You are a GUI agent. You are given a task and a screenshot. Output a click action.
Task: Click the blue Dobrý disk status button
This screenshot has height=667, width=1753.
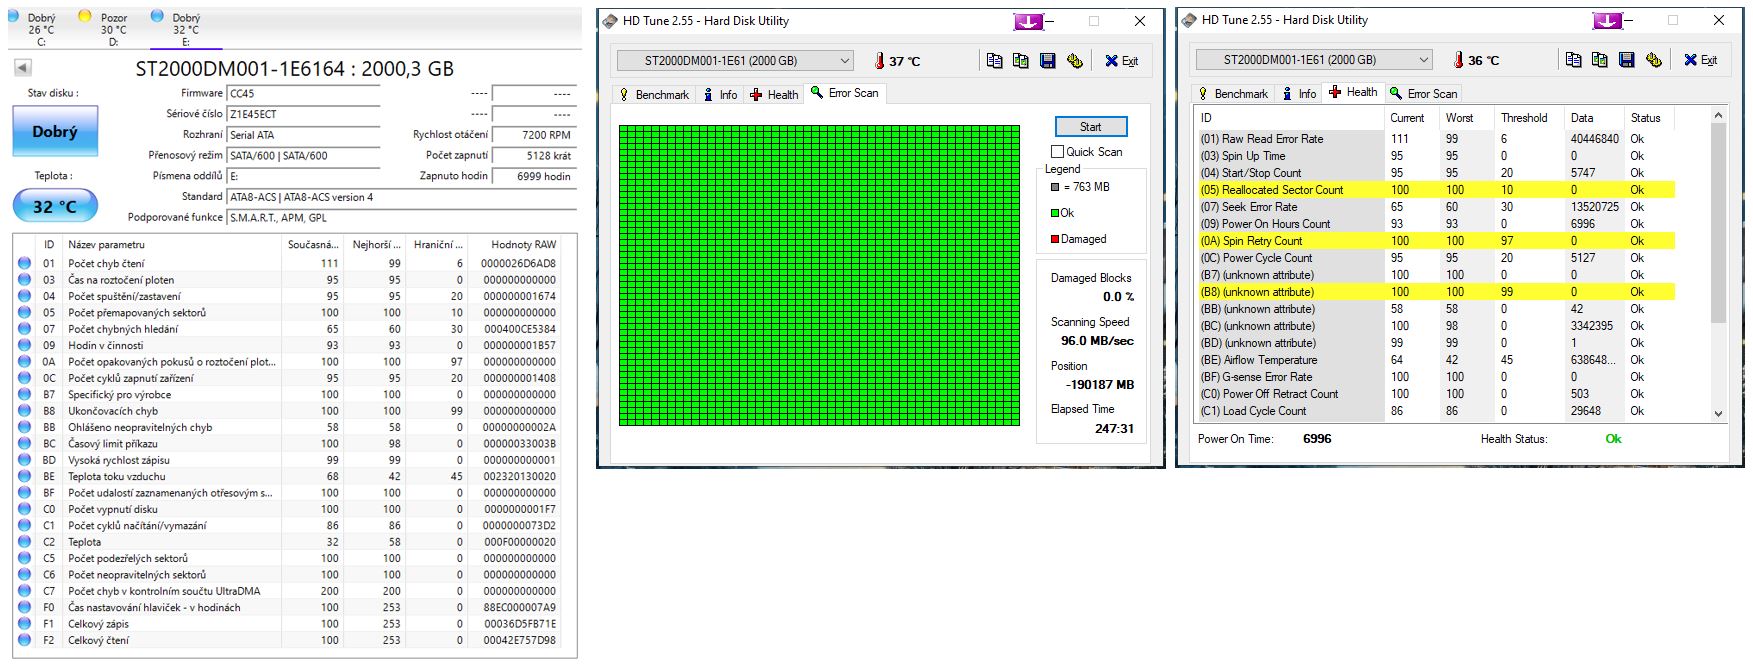coord(55,132)
